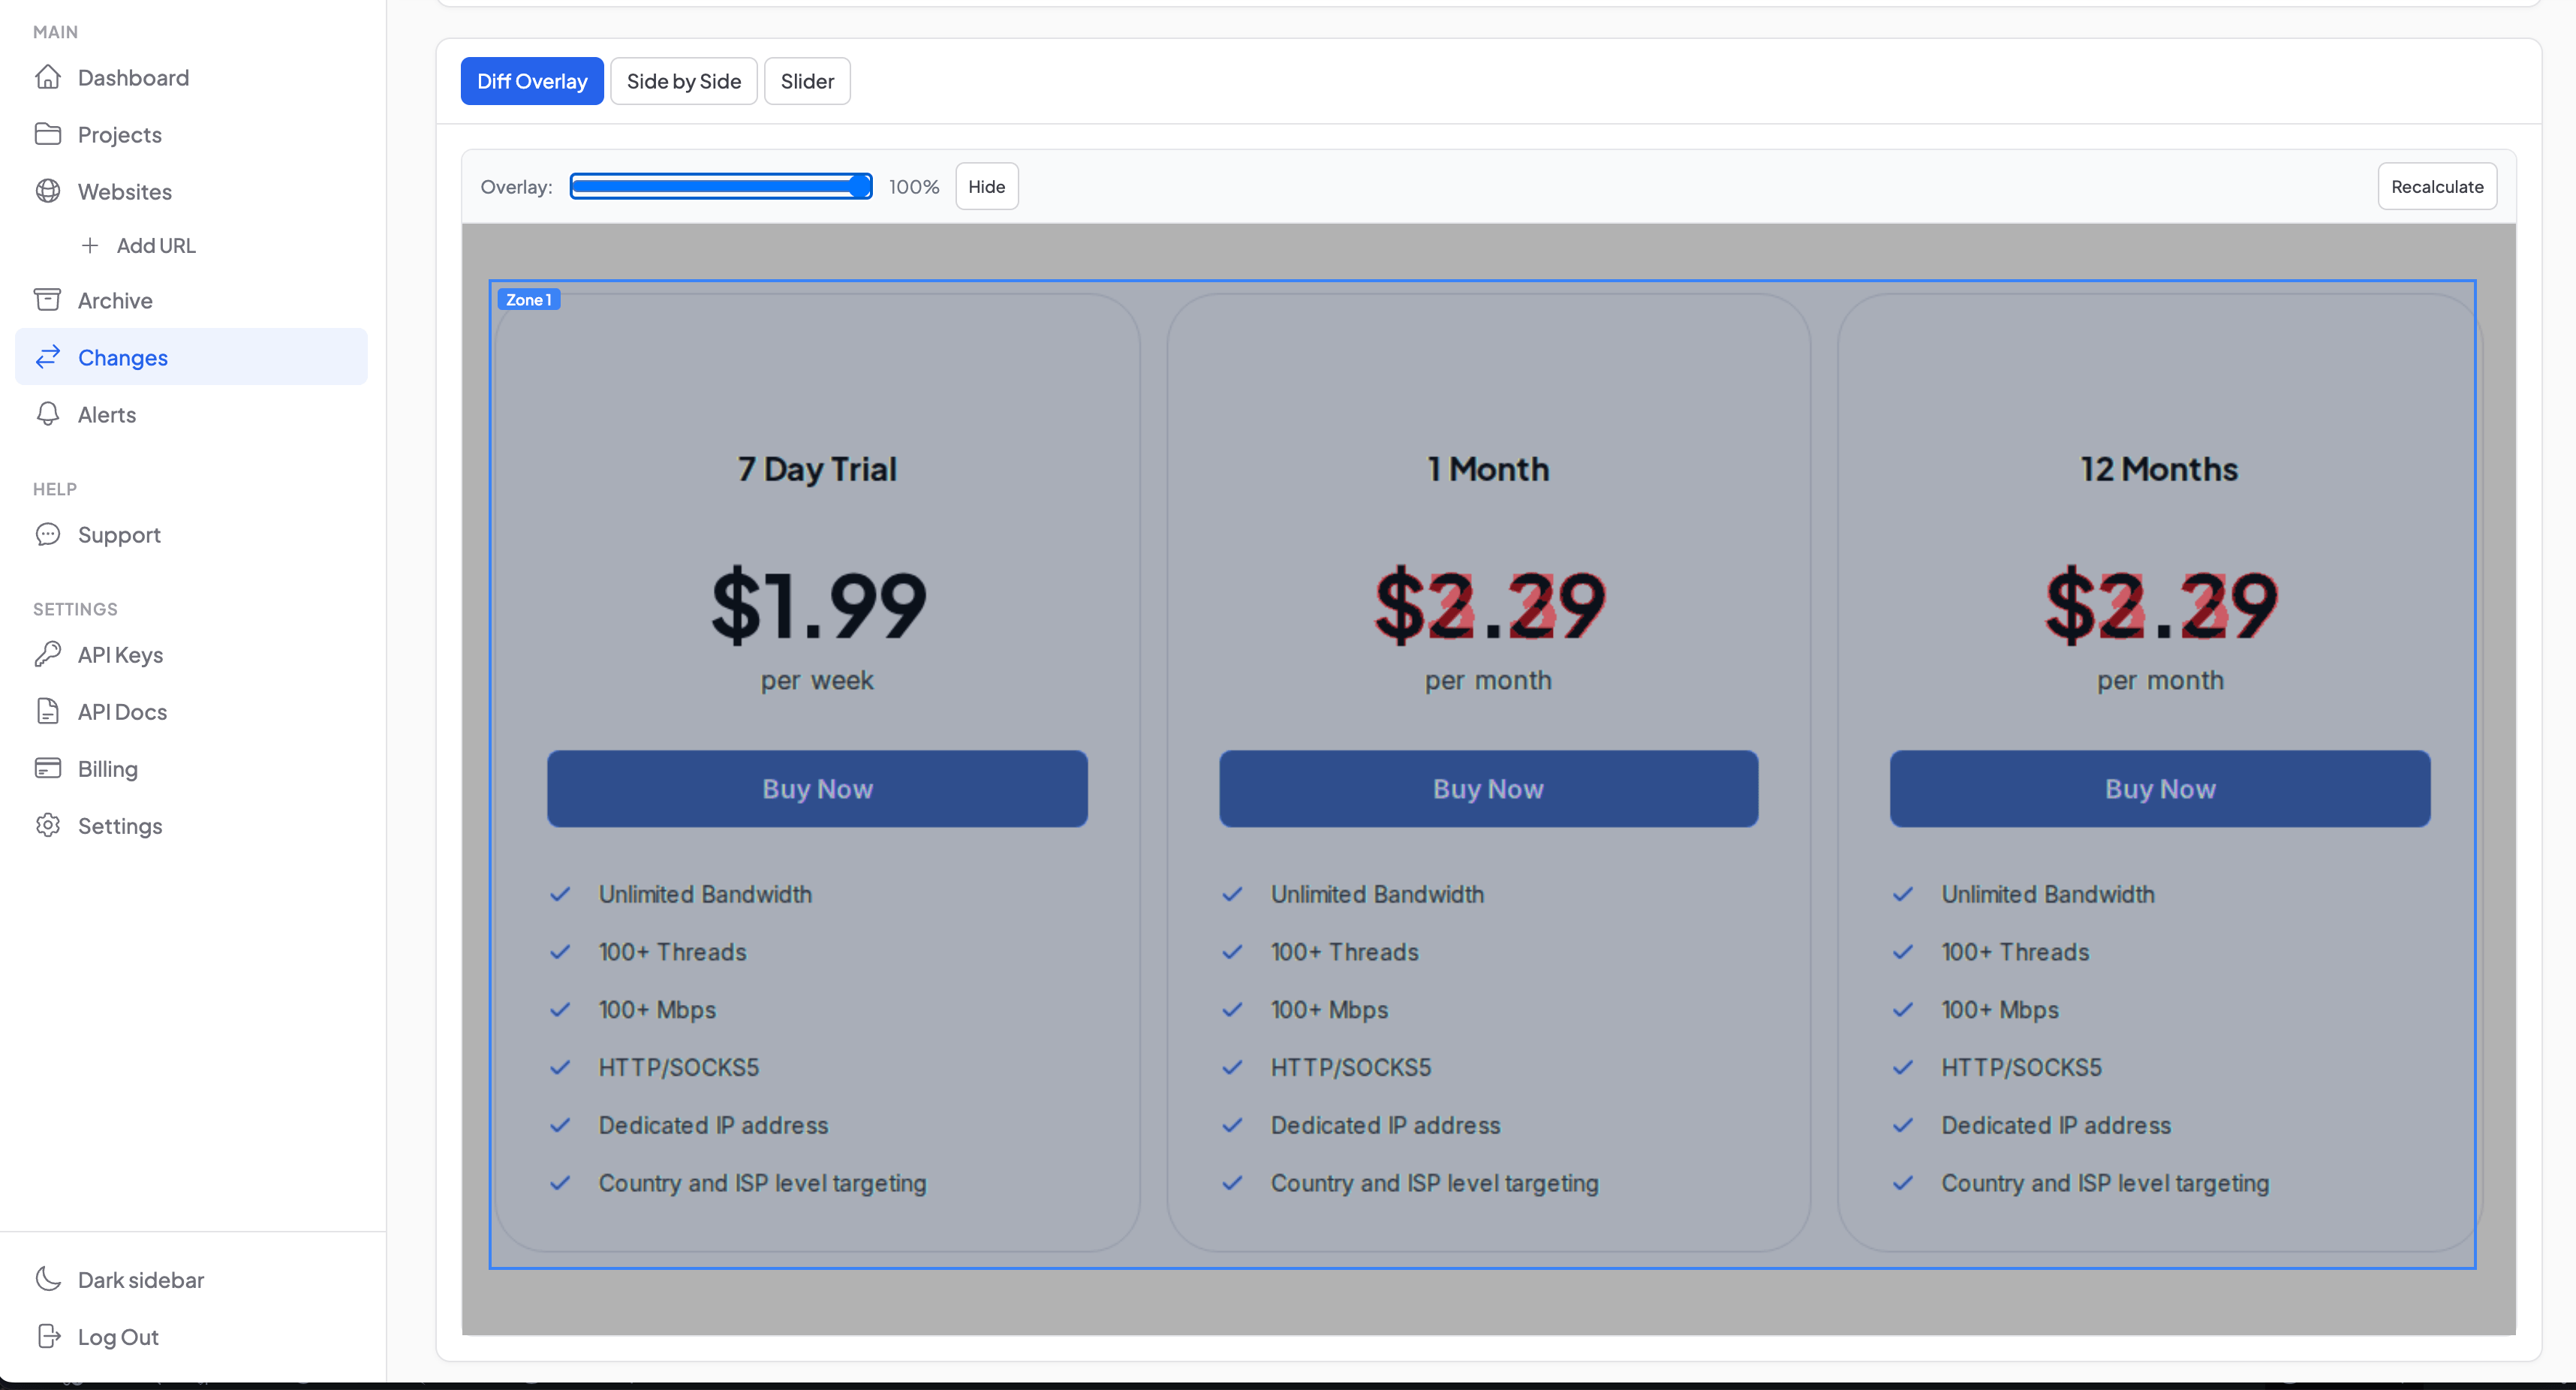Click the Billing card icon
Viewport: 2576px width, 1390px height.
click(x=48, y=768)
